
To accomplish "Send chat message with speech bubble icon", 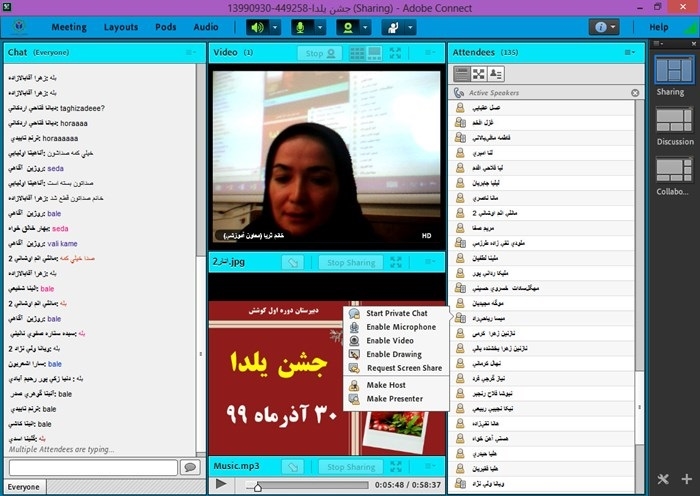I will pos(189,467).
